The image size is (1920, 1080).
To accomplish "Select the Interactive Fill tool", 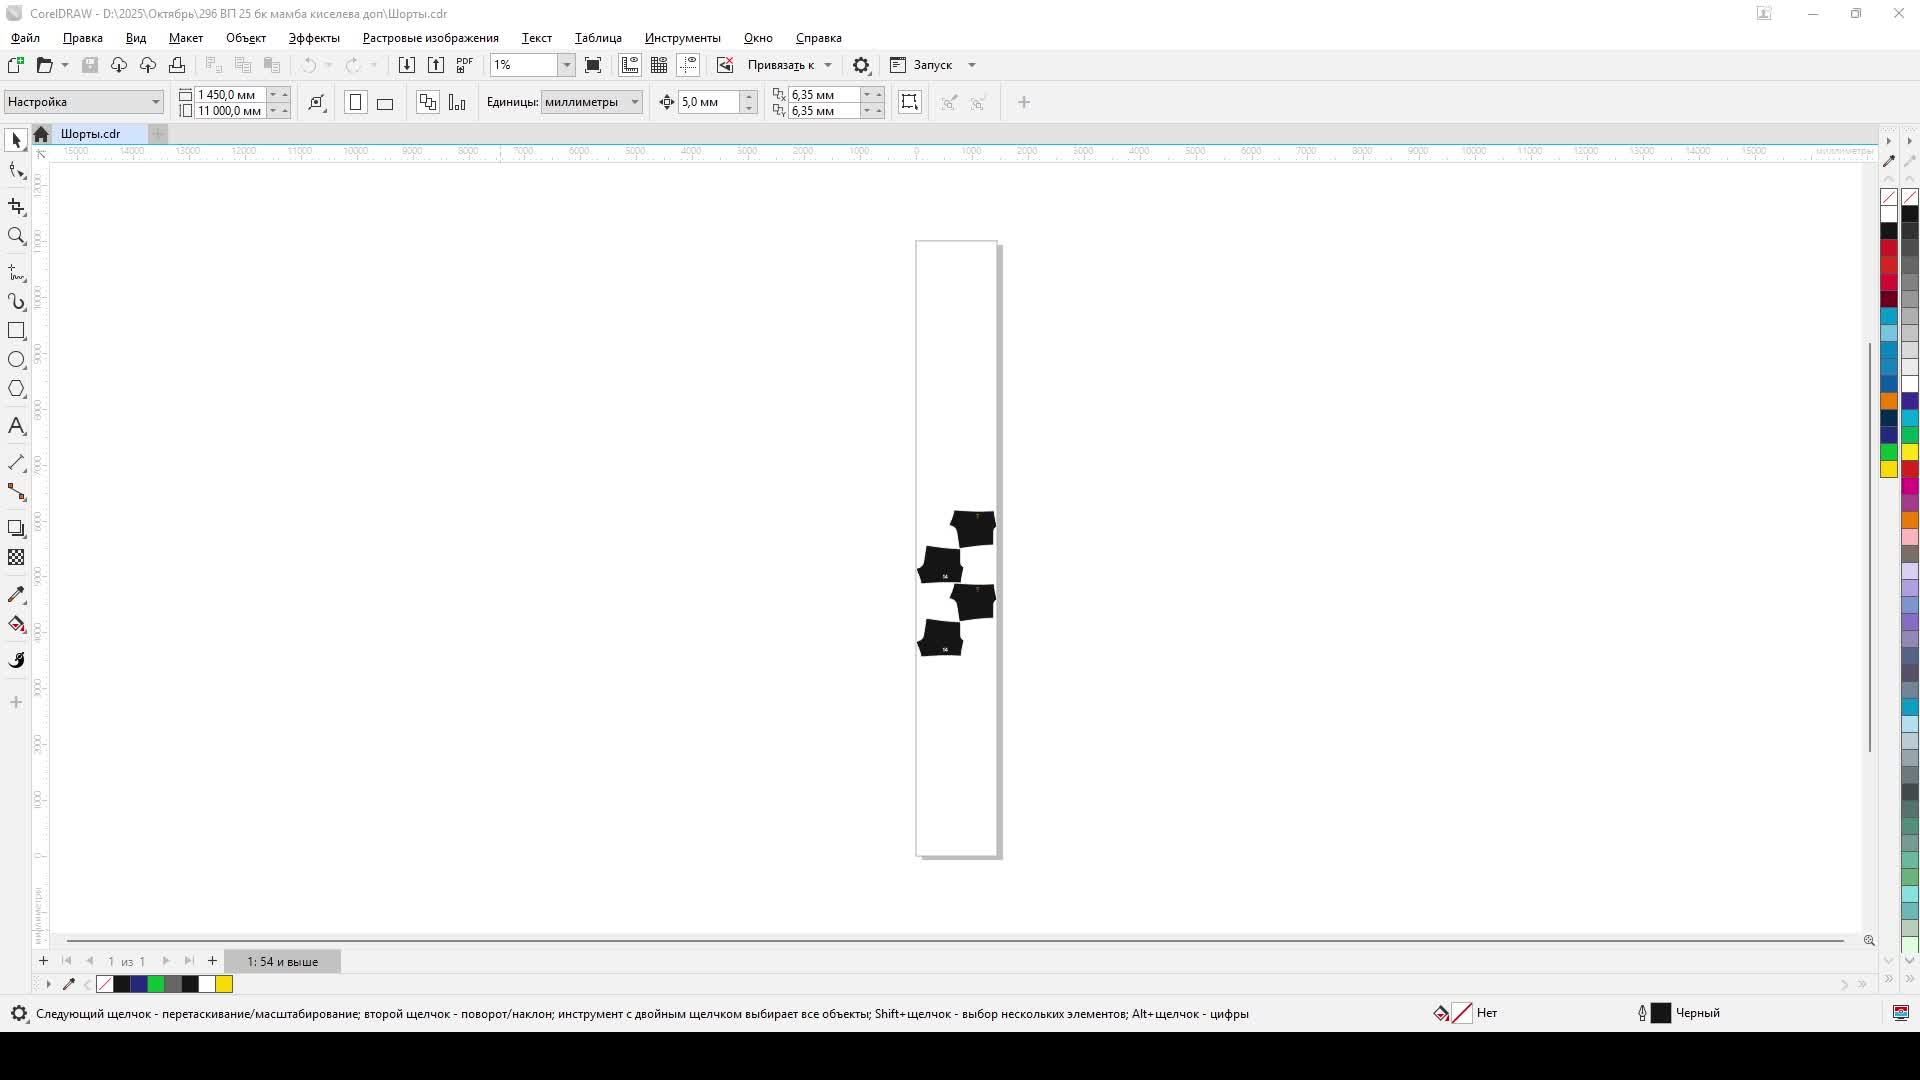I will coord(16,624).
